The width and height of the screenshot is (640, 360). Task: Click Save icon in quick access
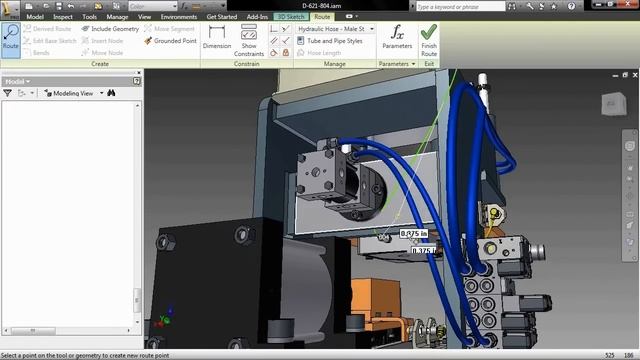(x=59, y=6)
